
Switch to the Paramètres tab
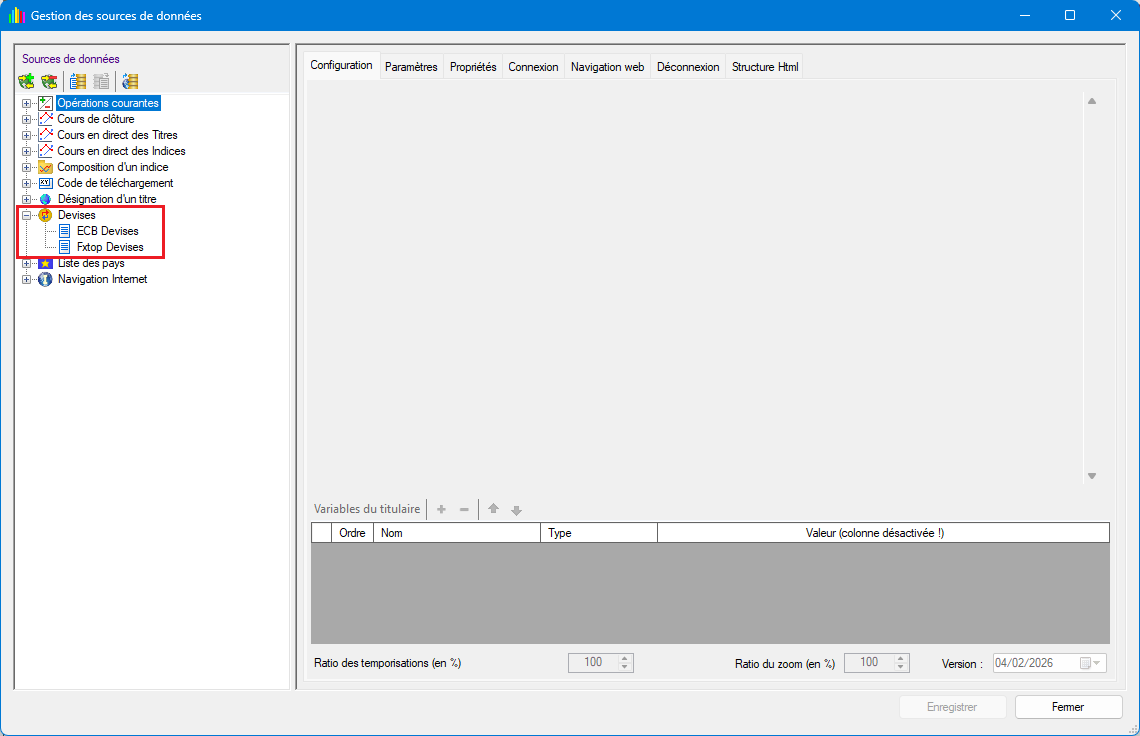[x=411, y=67]
